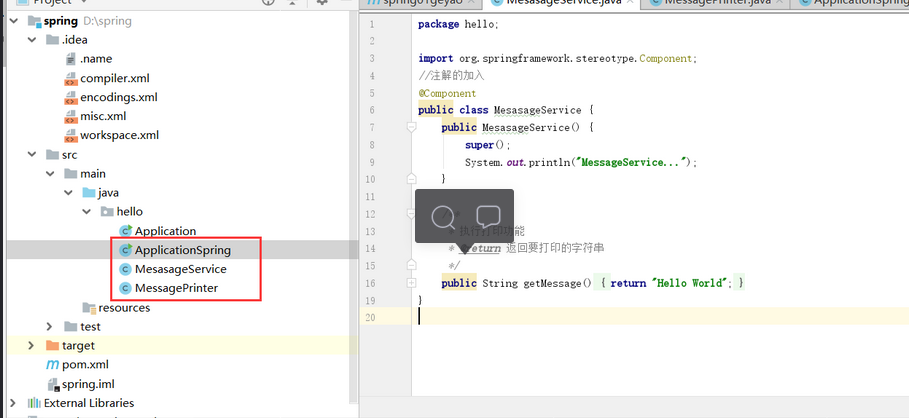Image resolution: width=909 pixels, height=418 pixels.
Task: Click fold end marker at line 10
Action: [x=412, y=179]
